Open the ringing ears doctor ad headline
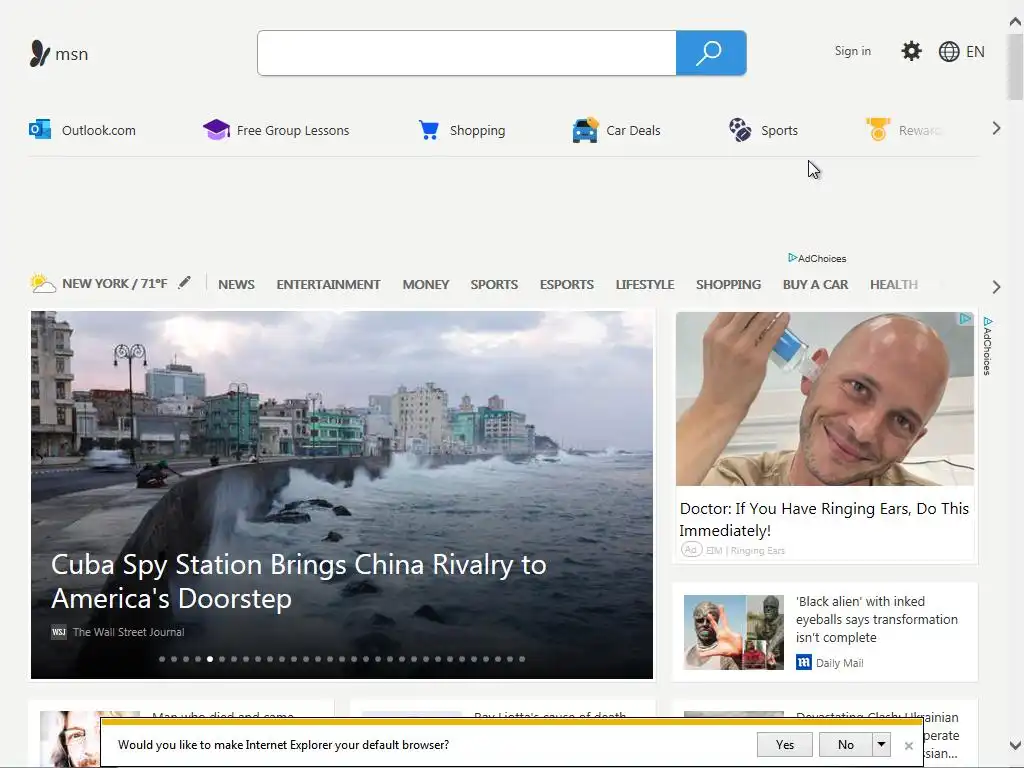The height and width of the screenshot is (768, 1024). click(824, 519)
